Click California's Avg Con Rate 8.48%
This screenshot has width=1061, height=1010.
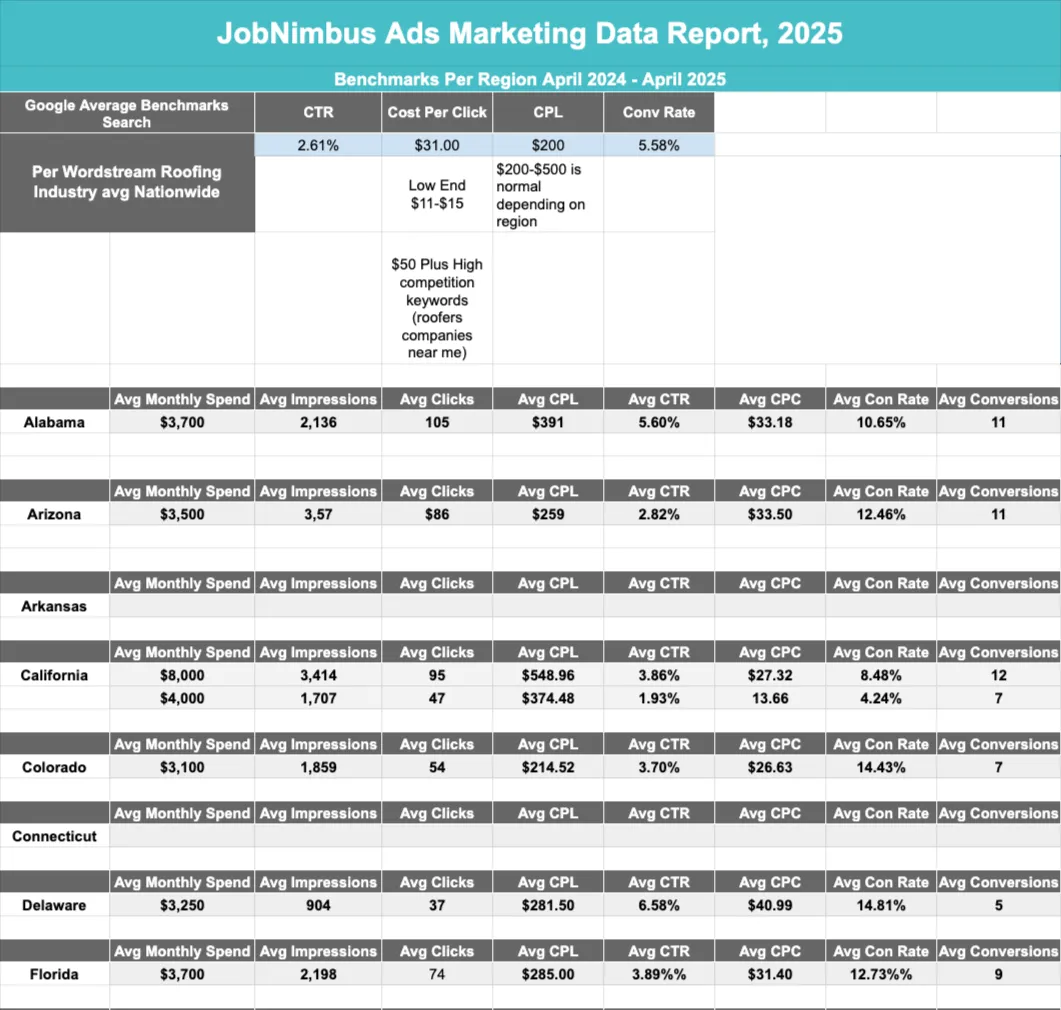881,675
